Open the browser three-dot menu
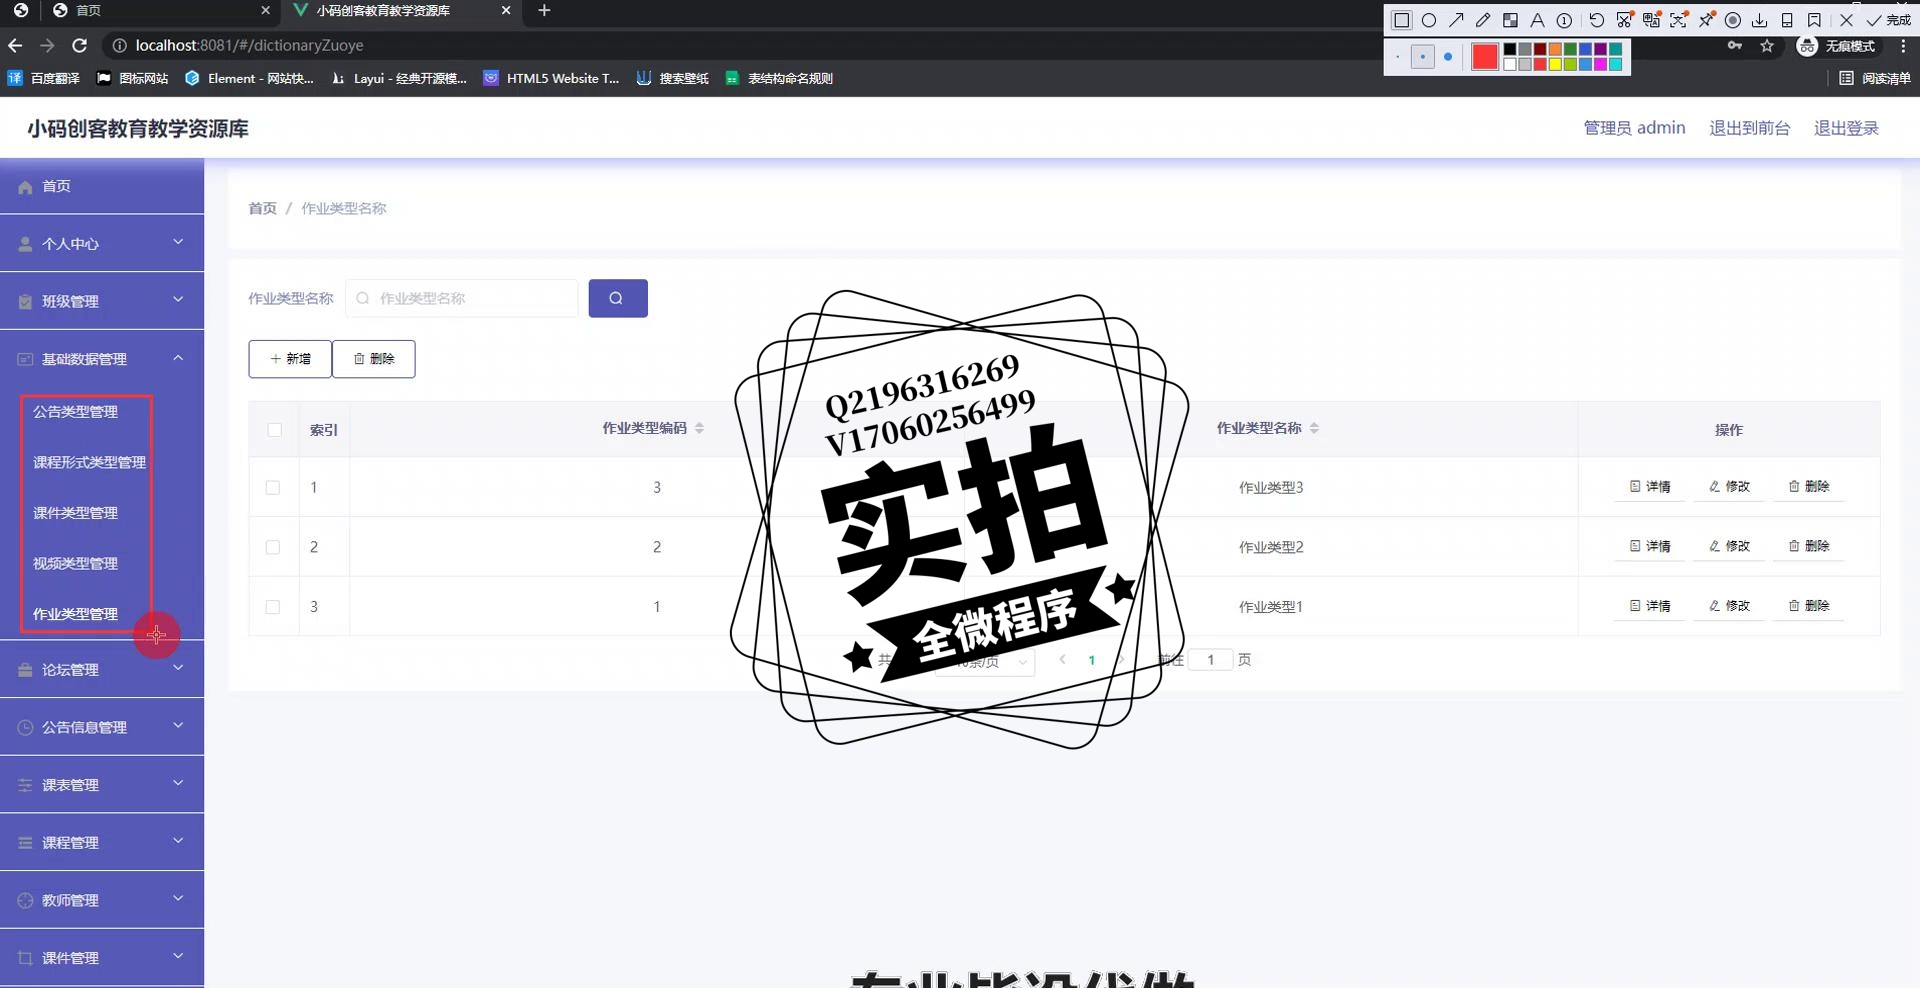This screenshot has height=988, width=1920. pos(1903,46)
